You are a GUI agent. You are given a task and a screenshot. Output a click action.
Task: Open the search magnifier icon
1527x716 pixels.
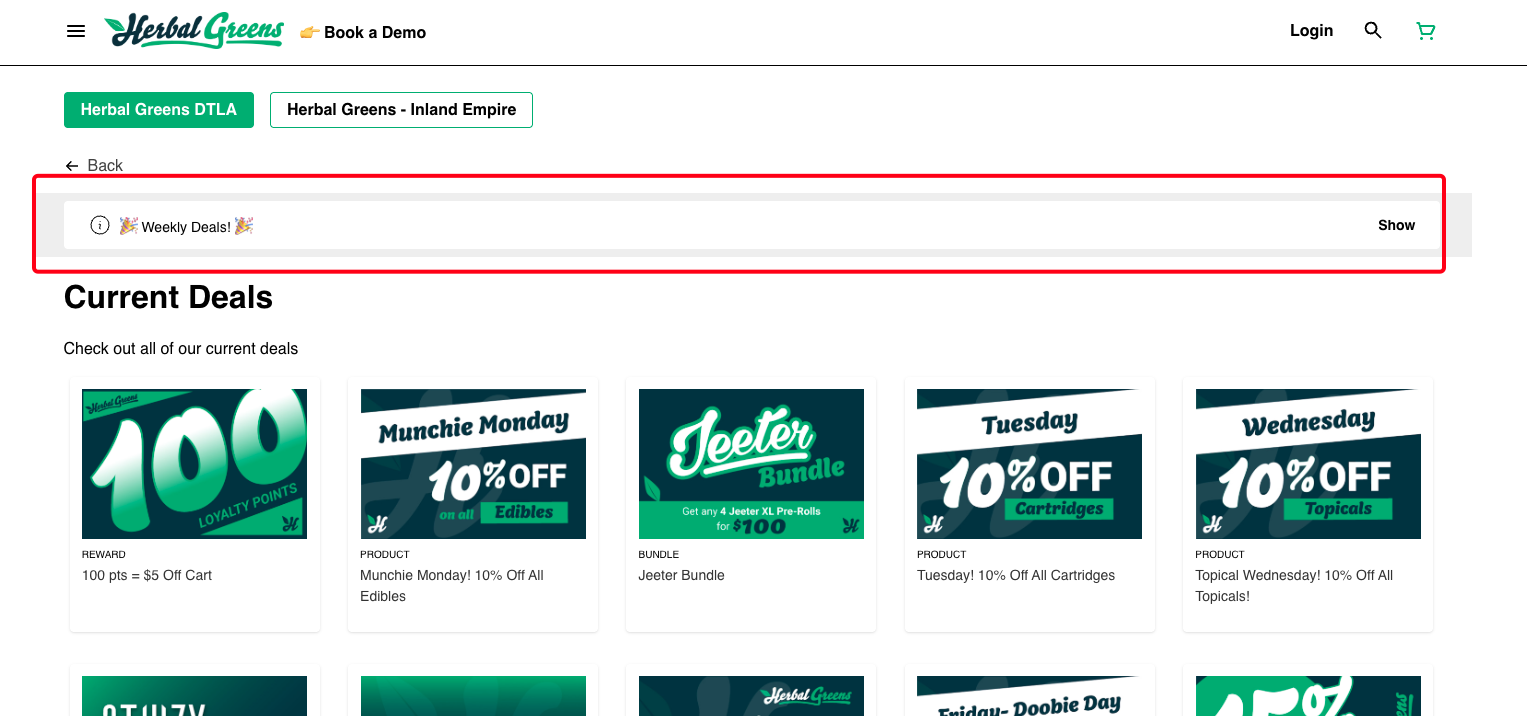pyautogui.click(x=1373, y=31)
